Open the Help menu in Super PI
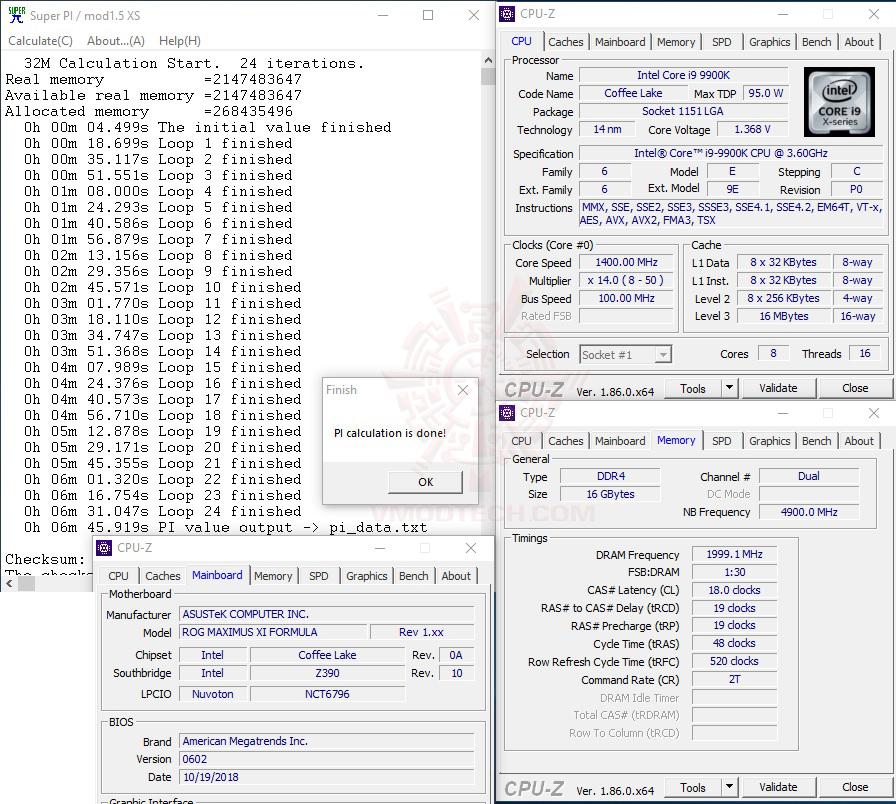Image resolution: width=896 pixels, height=804 pixels. point(178,40)
